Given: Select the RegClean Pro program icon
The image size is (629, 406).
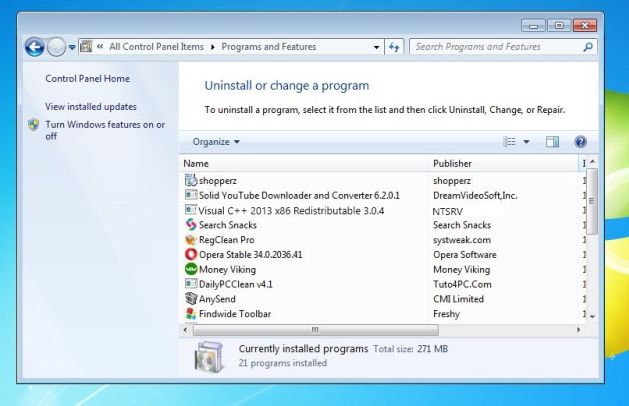Looking at the screenshot, I should click(191, 240).
